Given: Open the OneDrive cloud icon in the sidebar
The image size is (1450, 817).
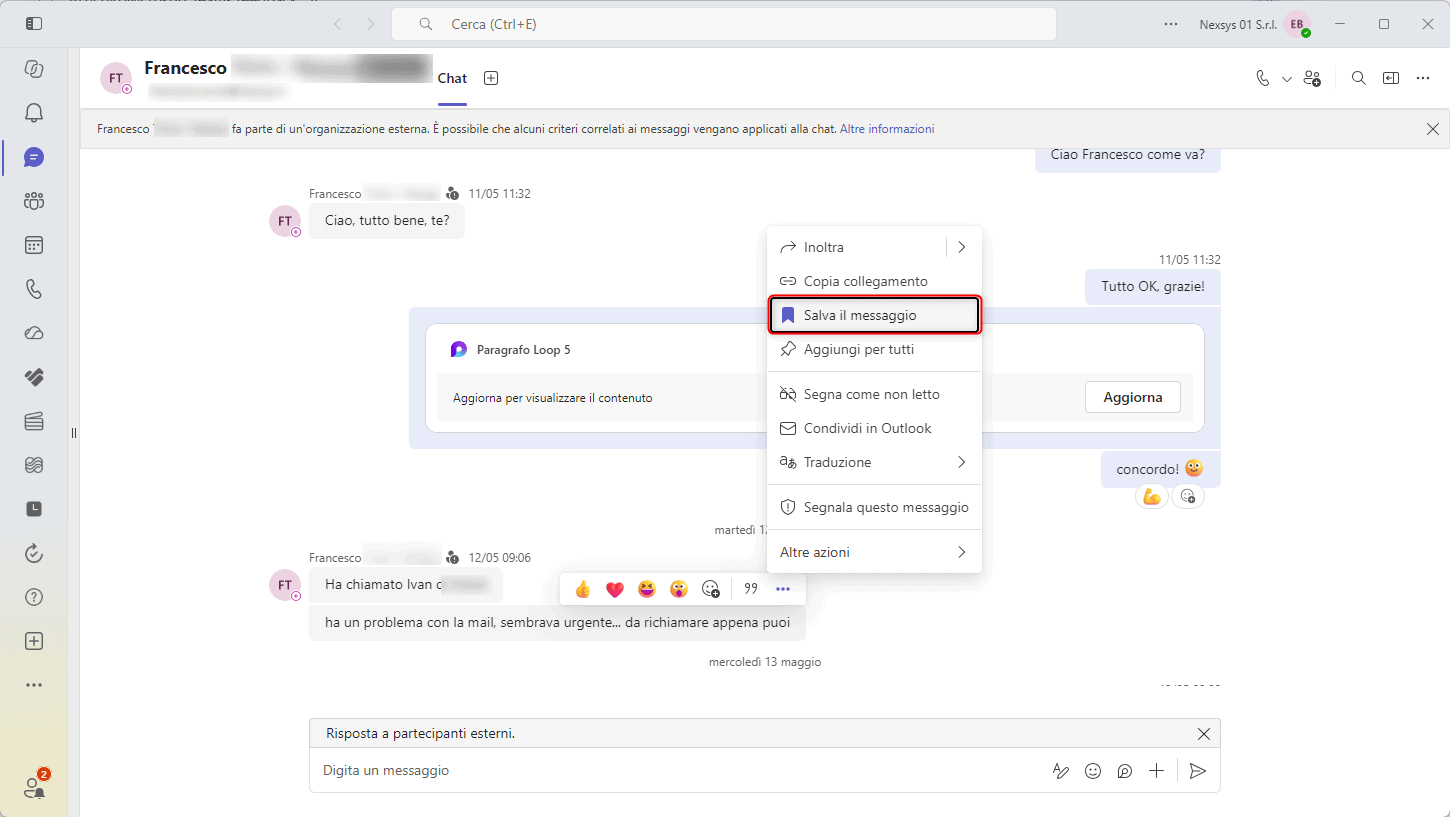Looking at the screenshot, I should (x=34, y=333).
